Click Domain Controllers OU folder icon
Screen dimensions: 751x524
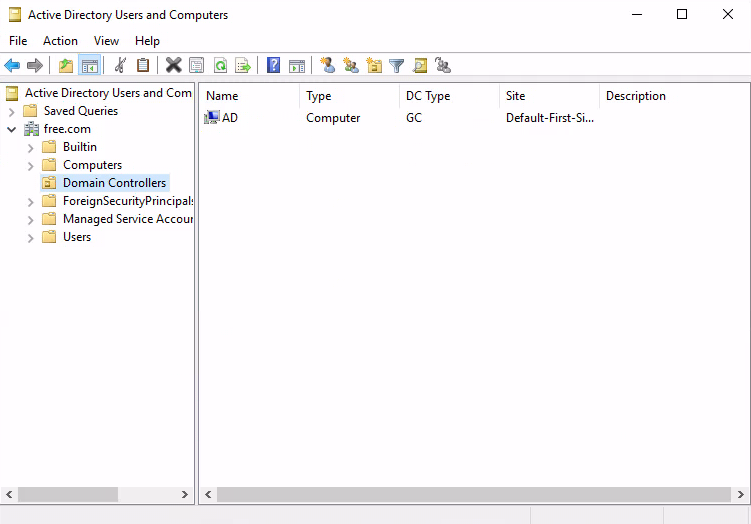coord(49,182)
